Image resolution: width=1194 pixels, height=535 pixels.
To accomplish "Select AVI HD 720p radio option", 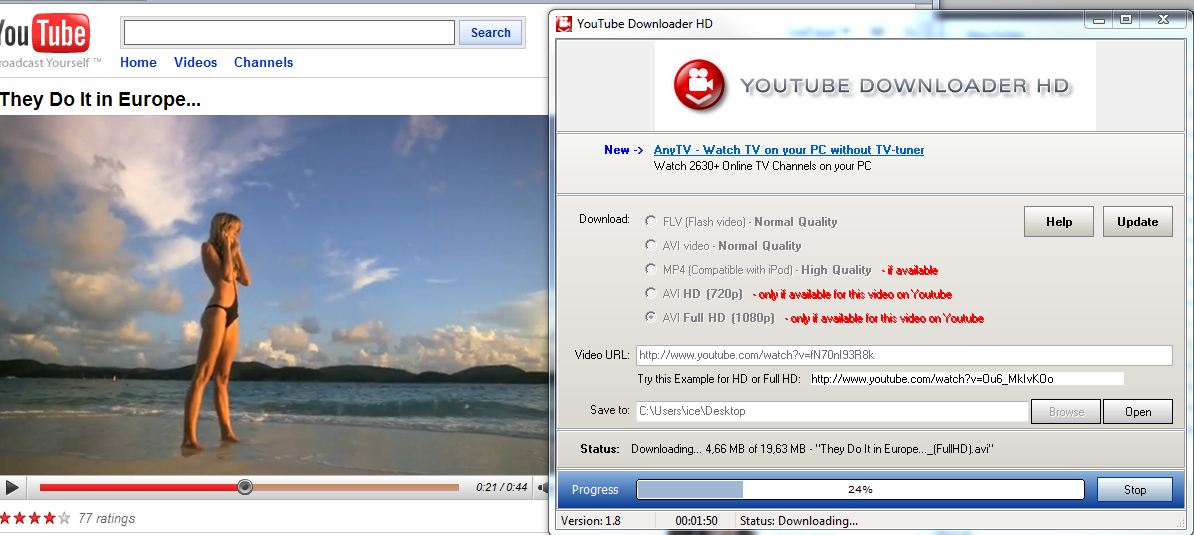I will pyautogui.click(x=650, y=294).
